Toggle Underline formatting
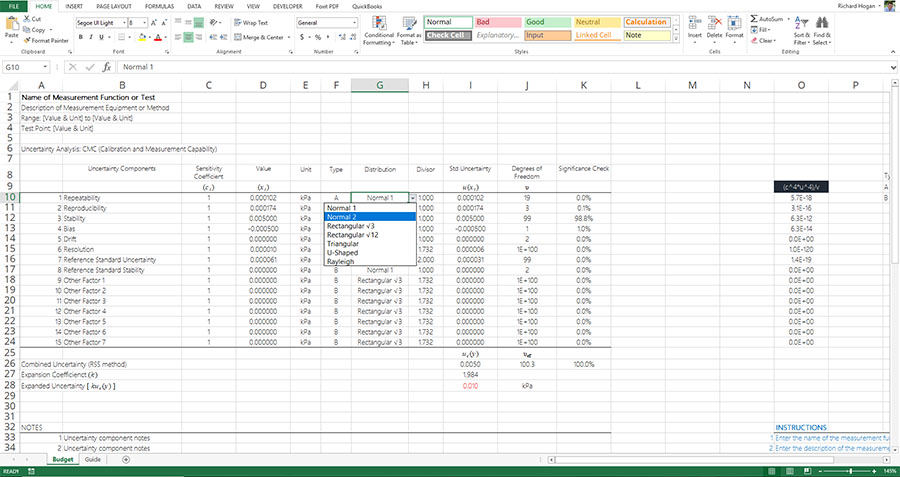Screen dimensions: 900x477 [x=102, y=37]
